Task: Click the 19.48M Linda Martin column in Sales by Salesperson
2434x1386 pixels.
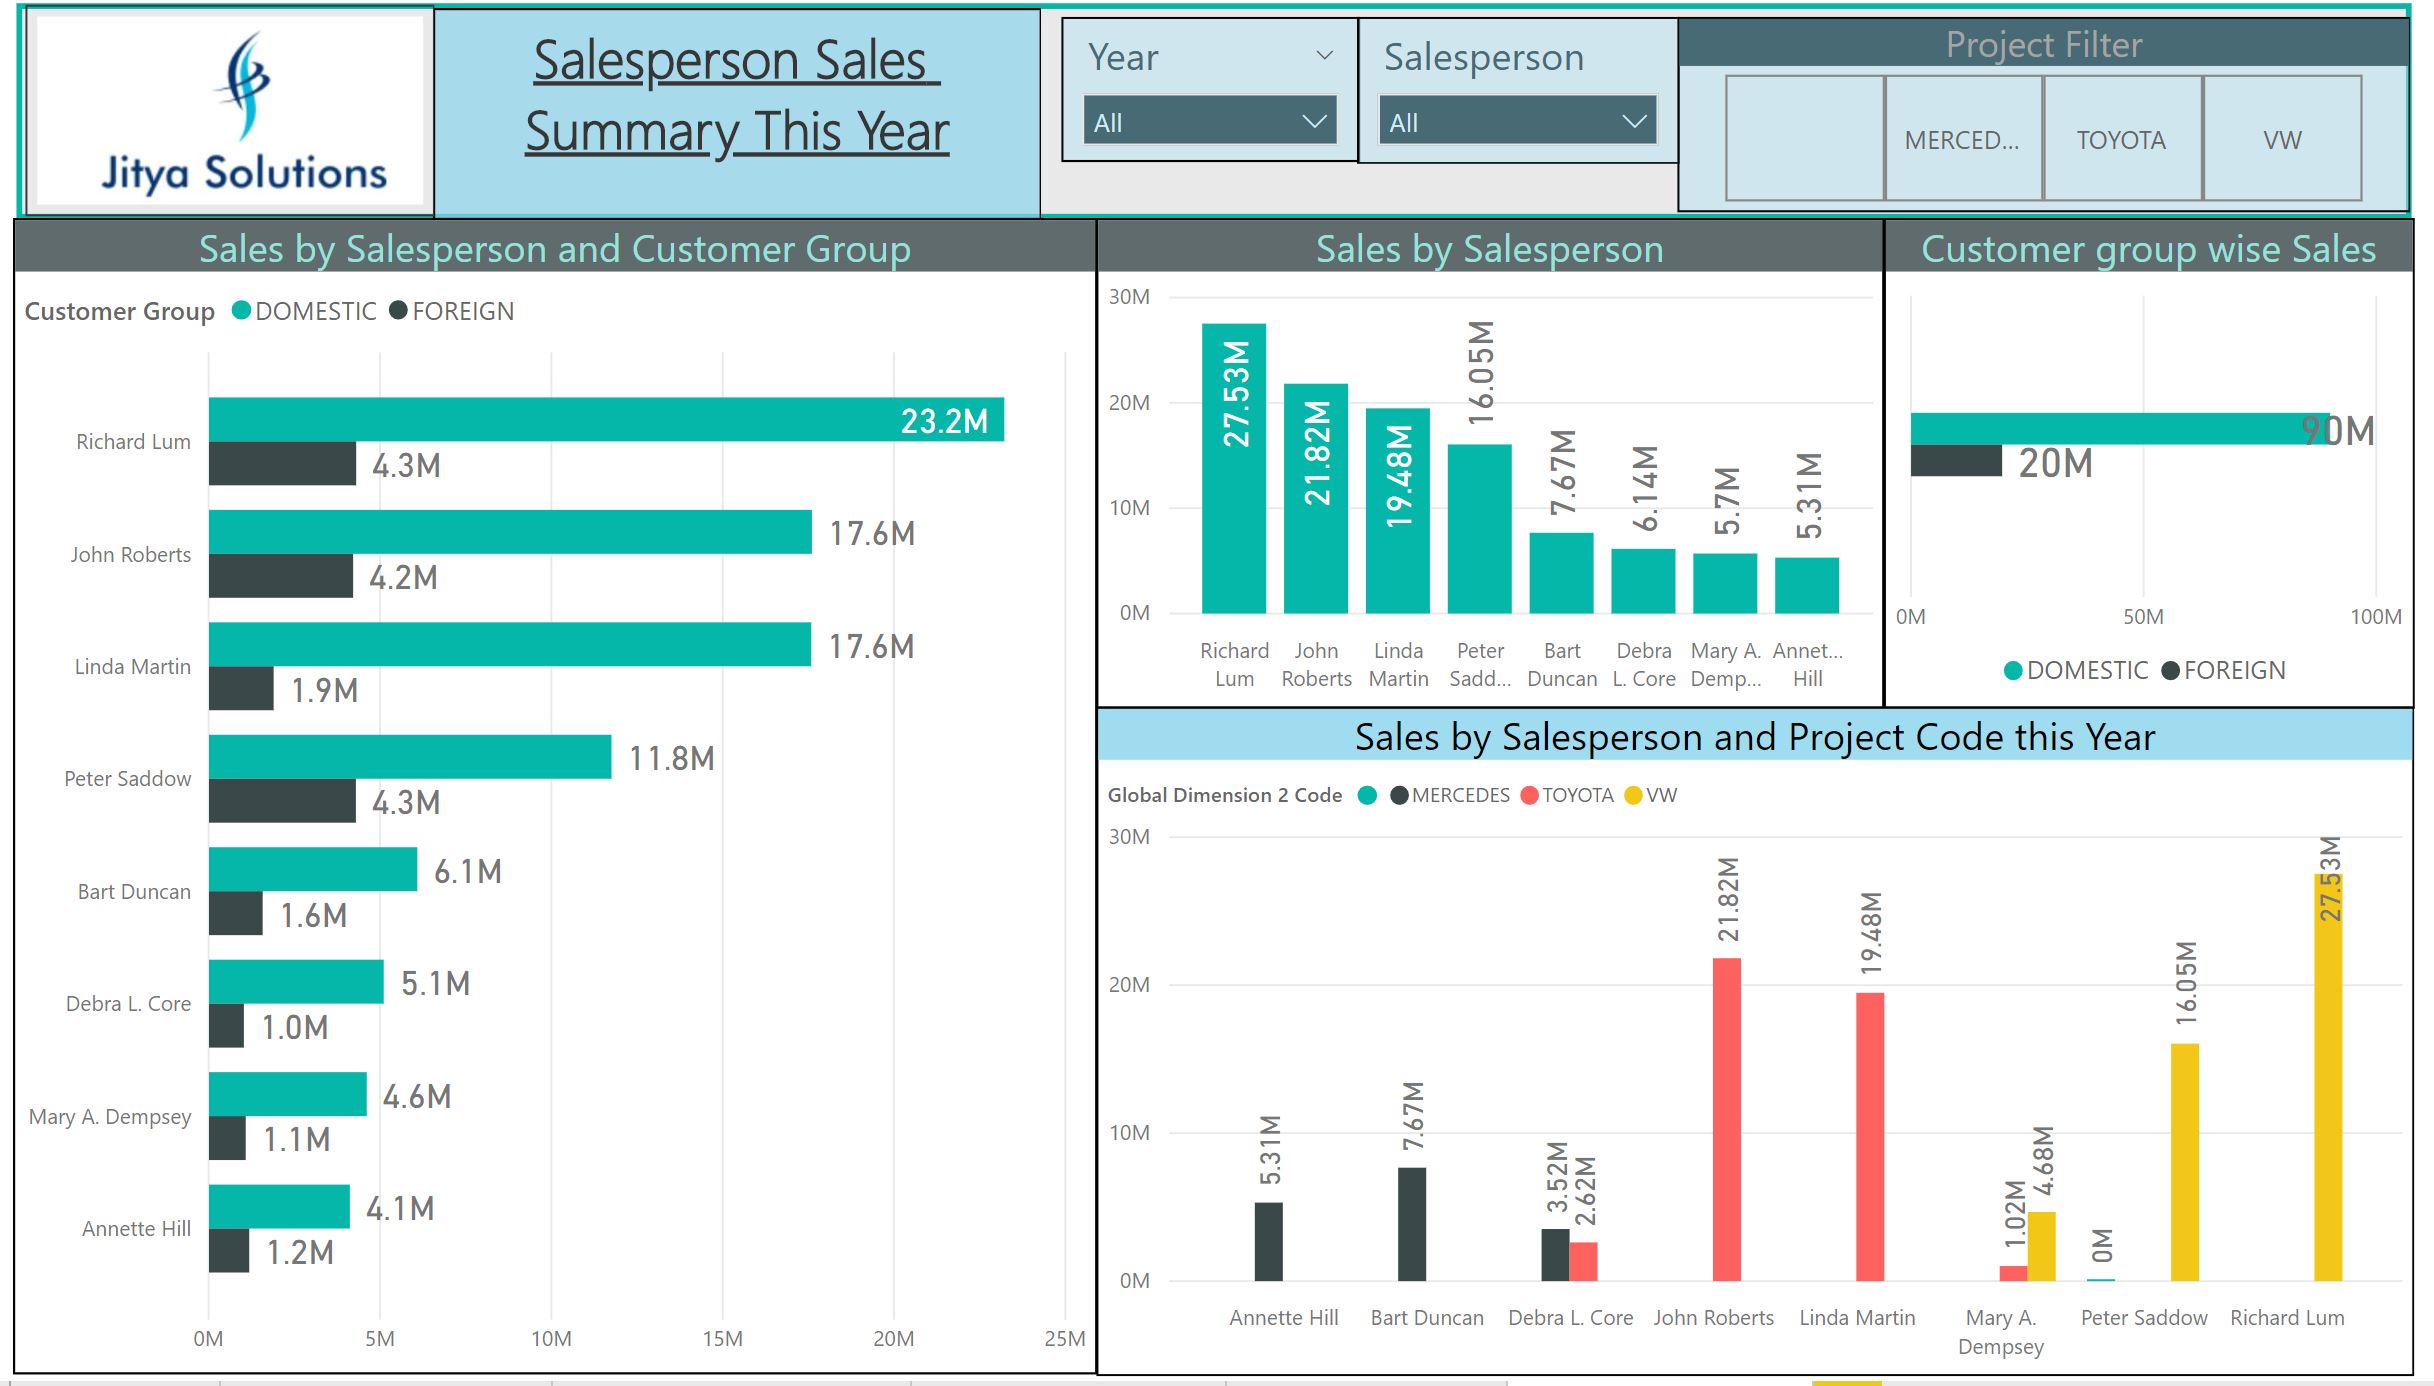Action: tap(1398, 510)
